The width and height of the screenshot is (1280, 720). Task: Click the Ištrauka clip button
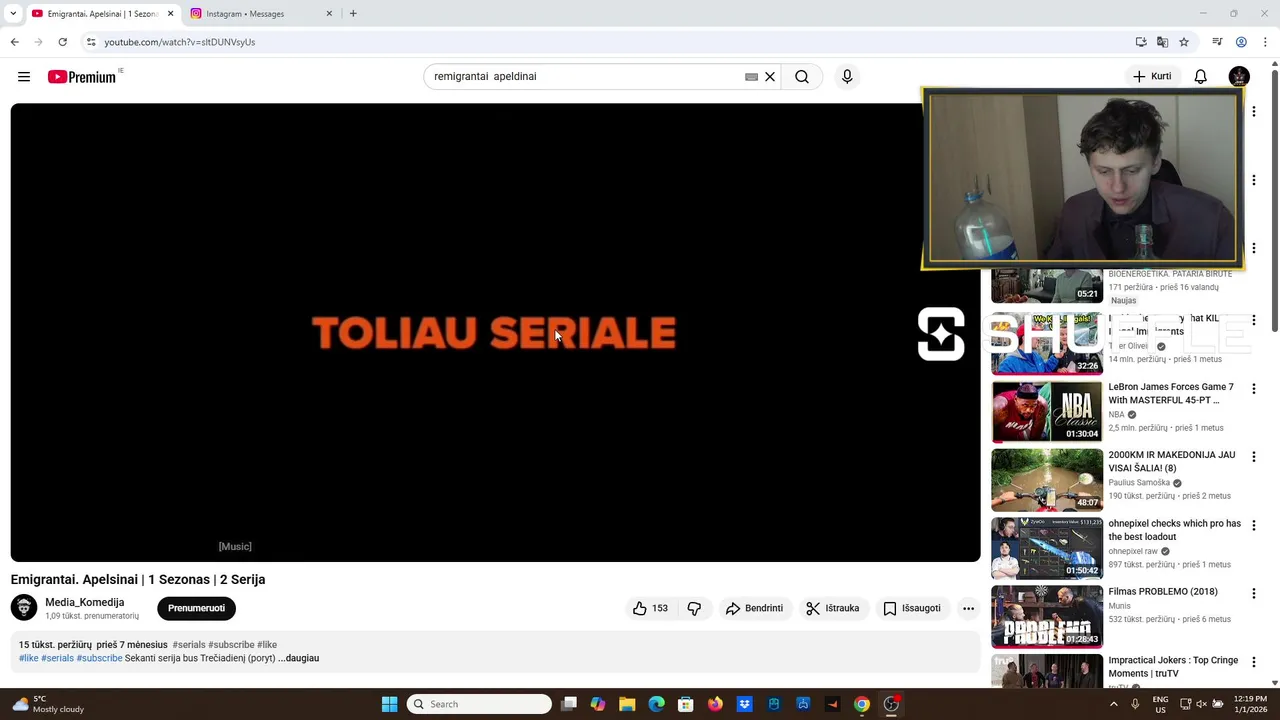click(x=833, y=608)
